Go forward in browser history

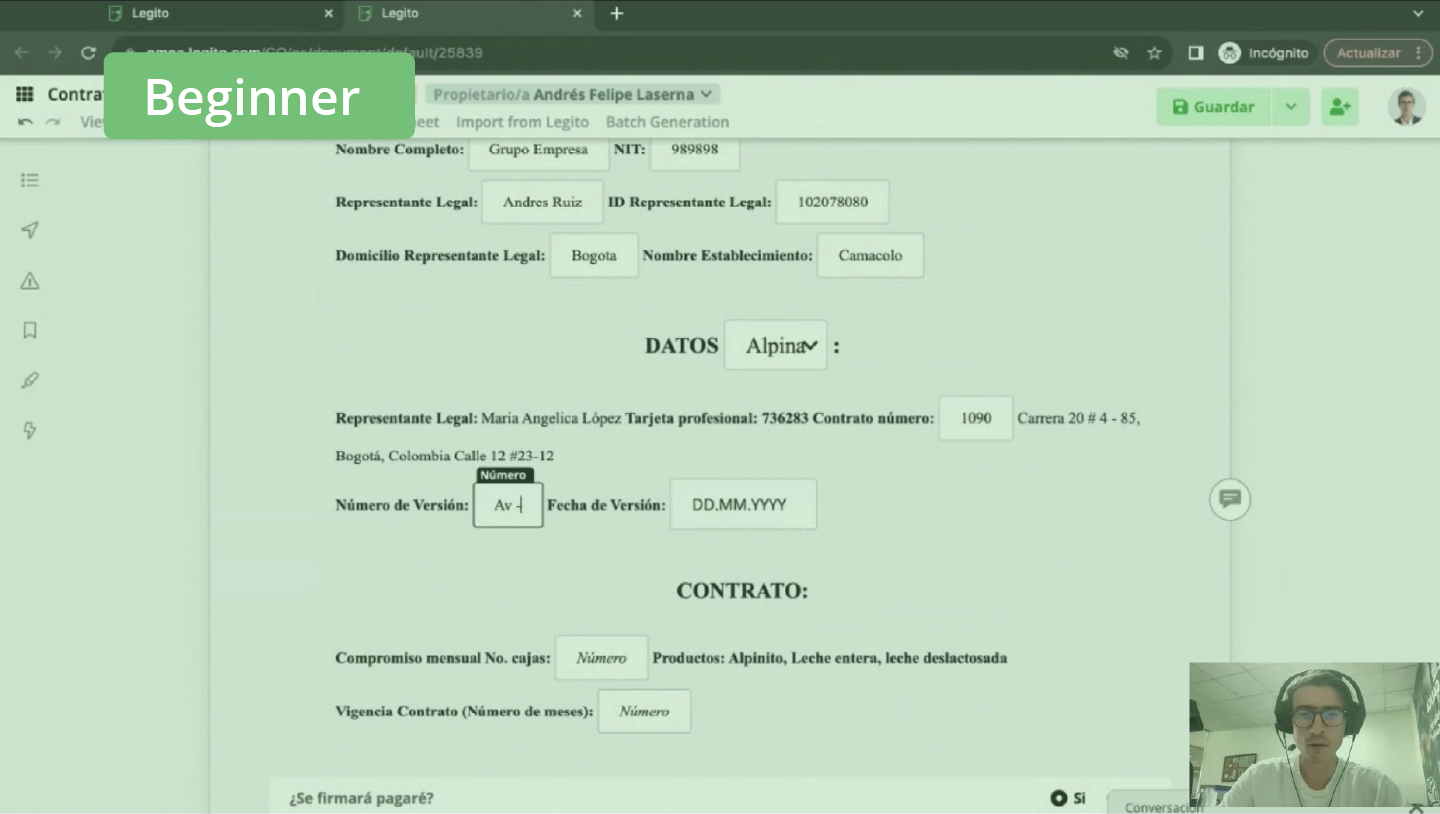pyautogui.click(x=55, y=53)
